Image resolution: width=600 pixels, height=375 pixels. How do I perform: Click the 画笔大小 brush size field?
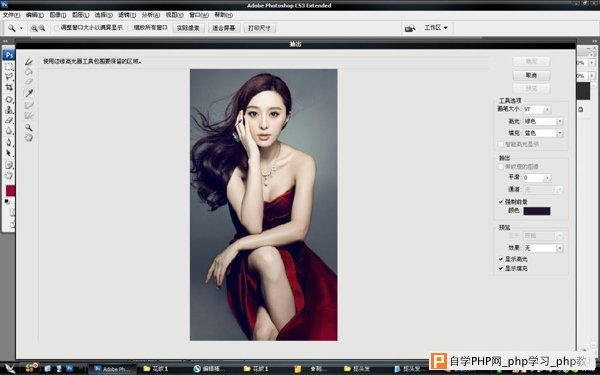pyautogui.click(x=533, y=109)
